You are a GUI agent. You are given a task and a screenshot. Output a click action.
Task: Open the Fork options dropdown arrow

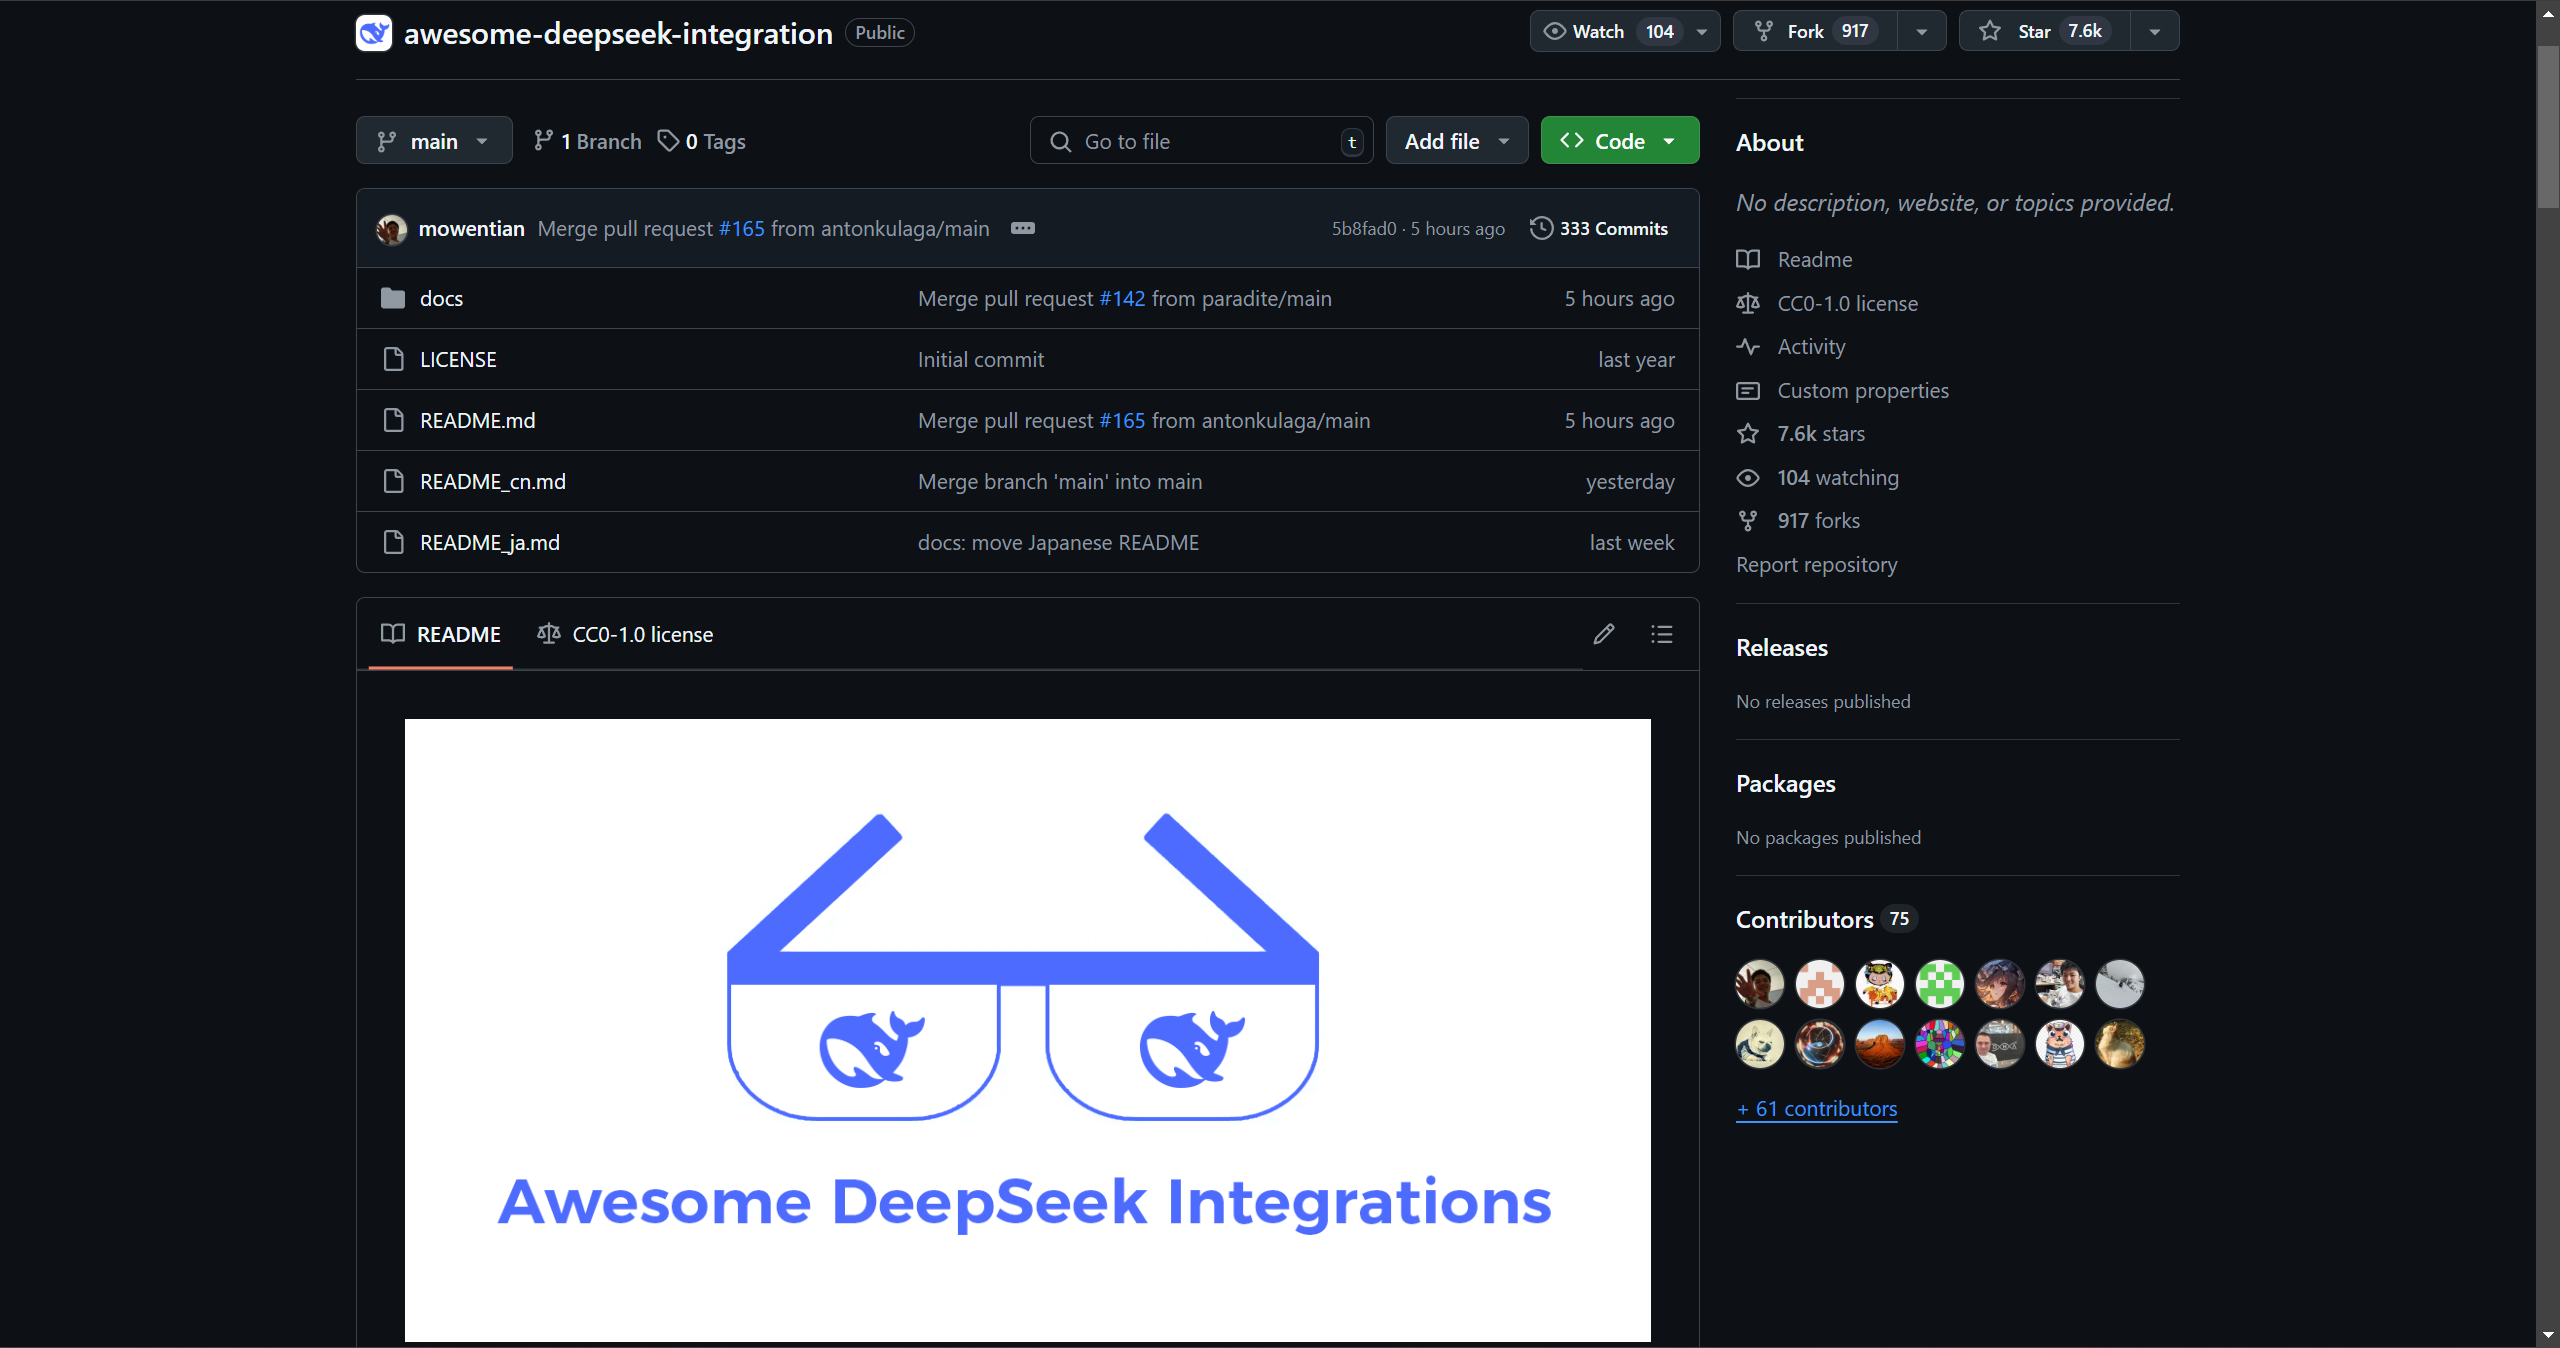[x=1922, y=31]
